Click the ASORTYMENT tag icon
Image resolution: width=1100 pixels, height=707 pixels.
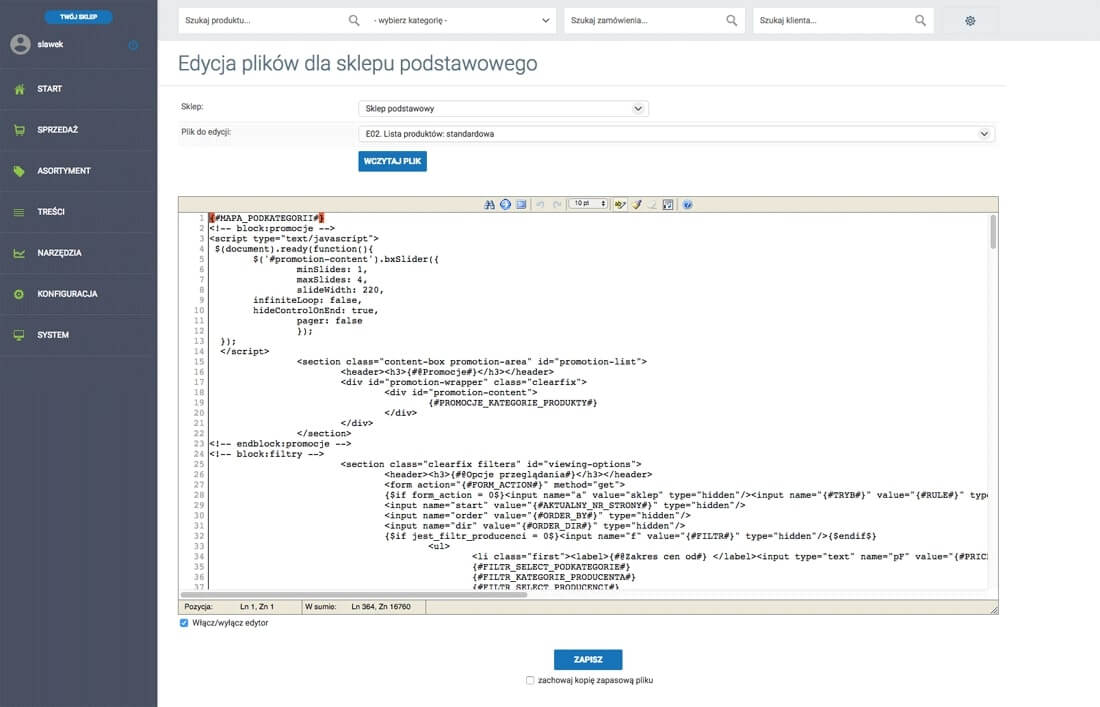19,171
